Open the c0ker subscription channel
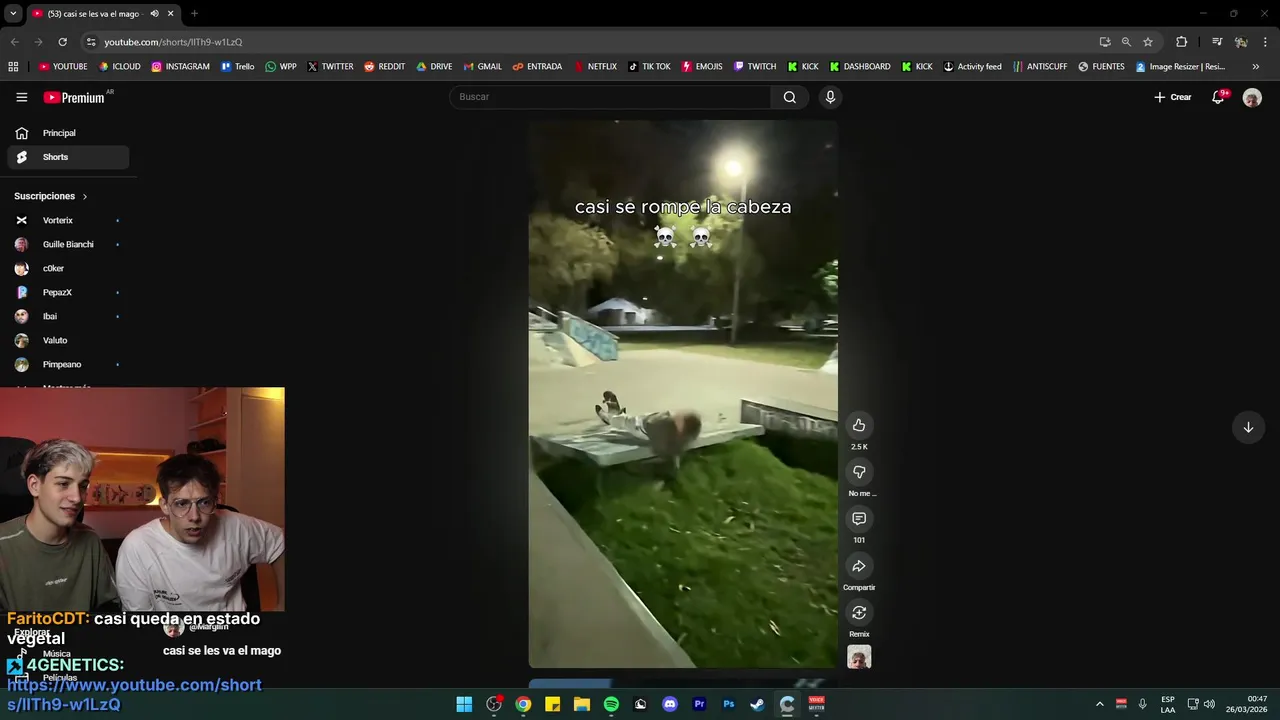Image resolution: width=1280 pixels, height=720 pixels. click(68, 268)
